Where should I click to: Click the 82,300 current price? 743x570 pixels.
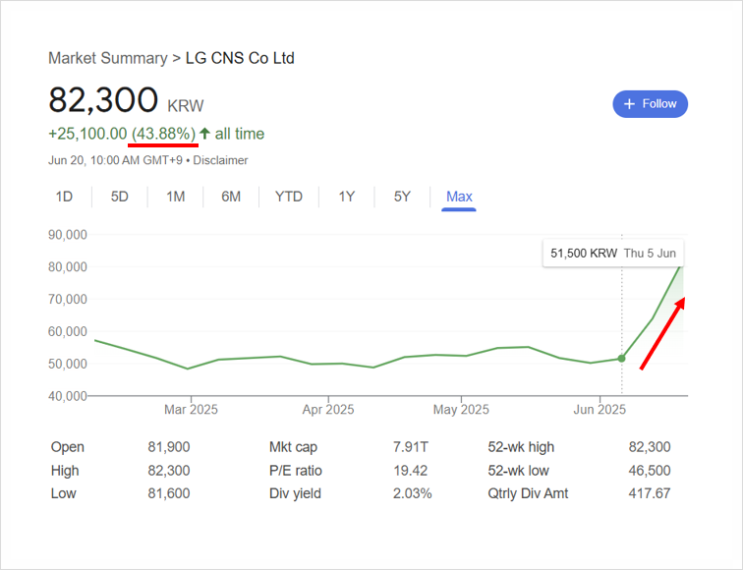pyautogui.click(x=103, y=100)
